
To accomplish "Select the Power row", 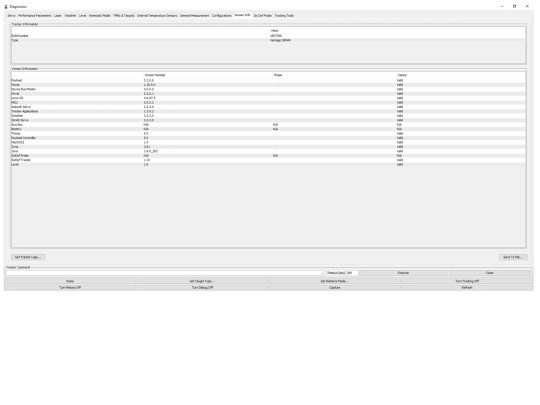I will tap(268, 85).
